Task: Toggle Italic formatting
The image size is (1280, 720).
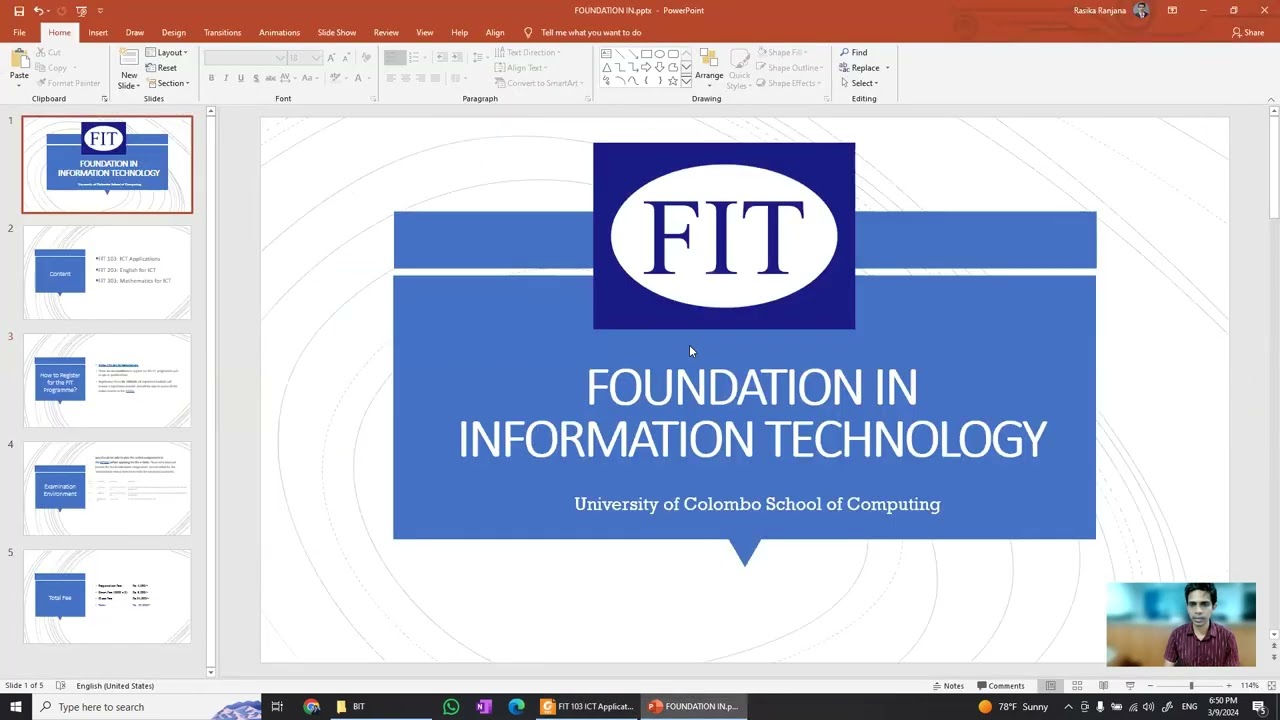Action: pos(226,78)
